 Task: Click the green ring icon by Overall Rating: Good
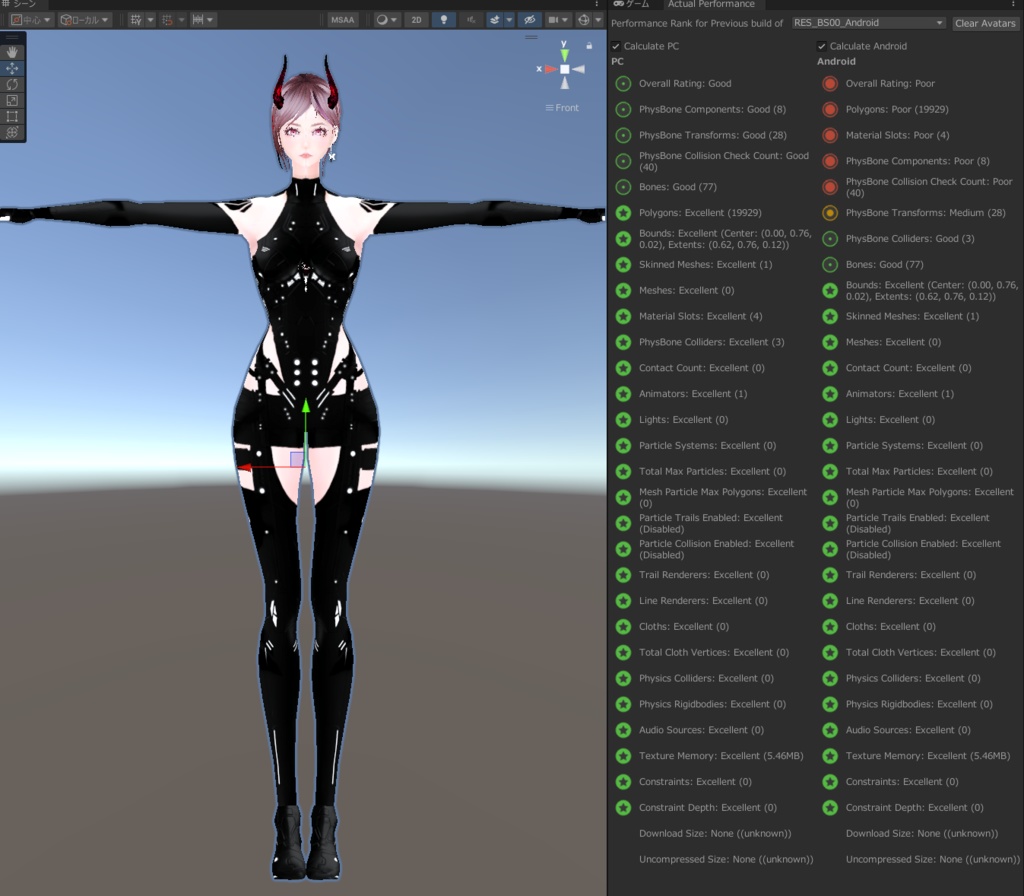pyautogui.click(x=624, y=84)
